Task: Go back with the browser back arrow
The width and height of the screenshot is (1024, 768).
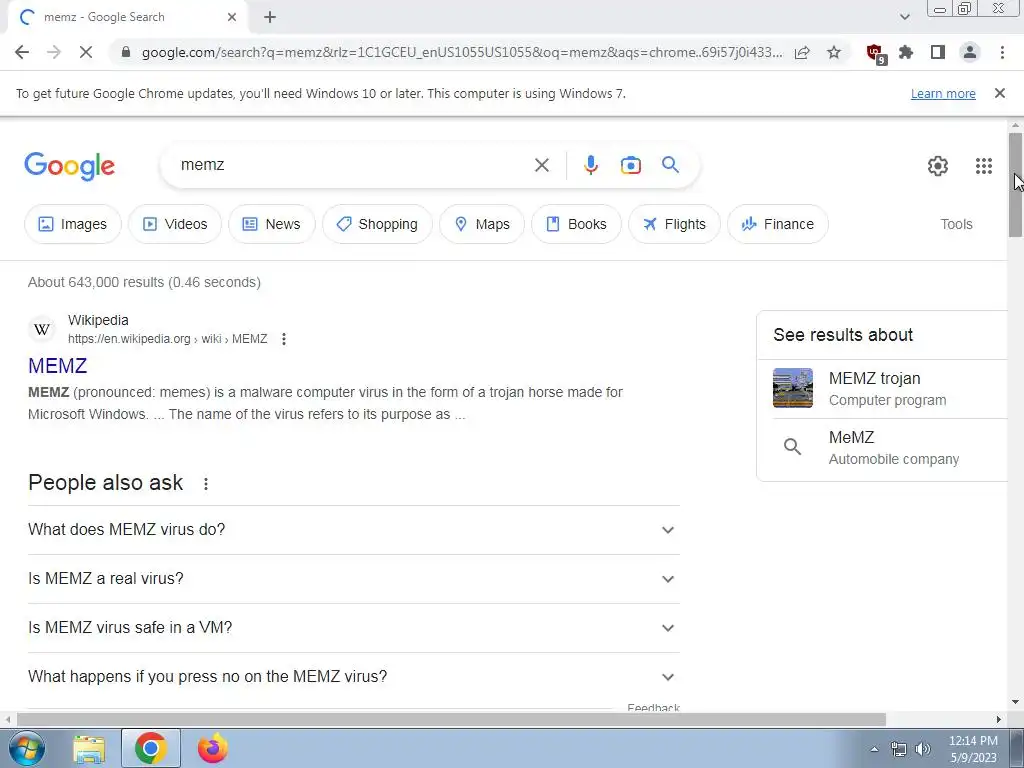Action: point(22,52)
